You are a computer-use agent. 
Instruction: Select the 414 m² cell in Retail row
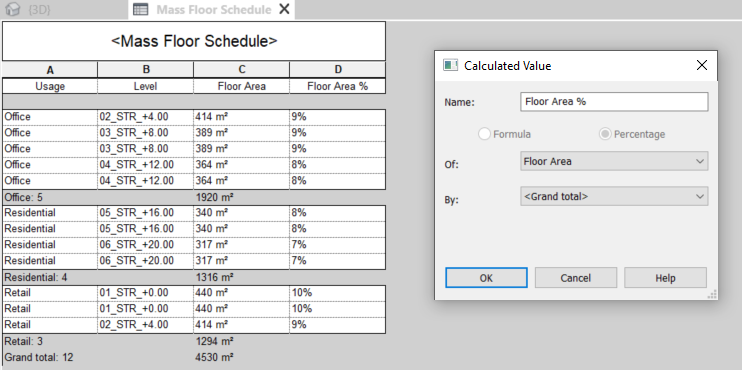[241, 325]
